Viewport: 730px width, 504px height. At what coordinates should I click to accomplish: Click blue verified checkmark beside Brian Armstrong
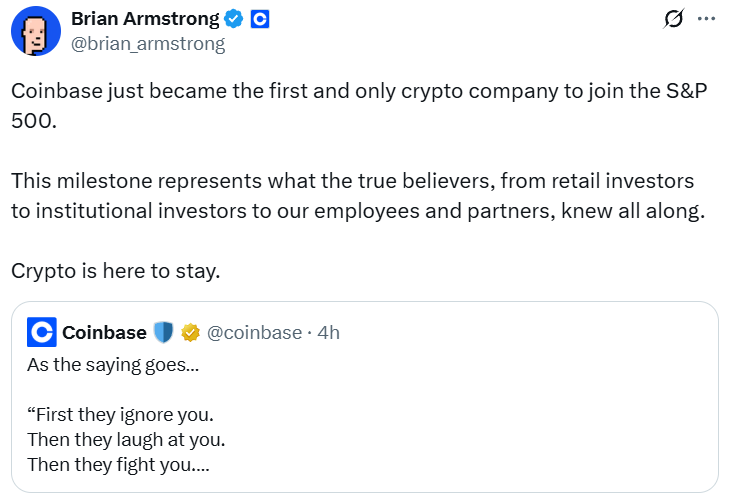point(233,19)
